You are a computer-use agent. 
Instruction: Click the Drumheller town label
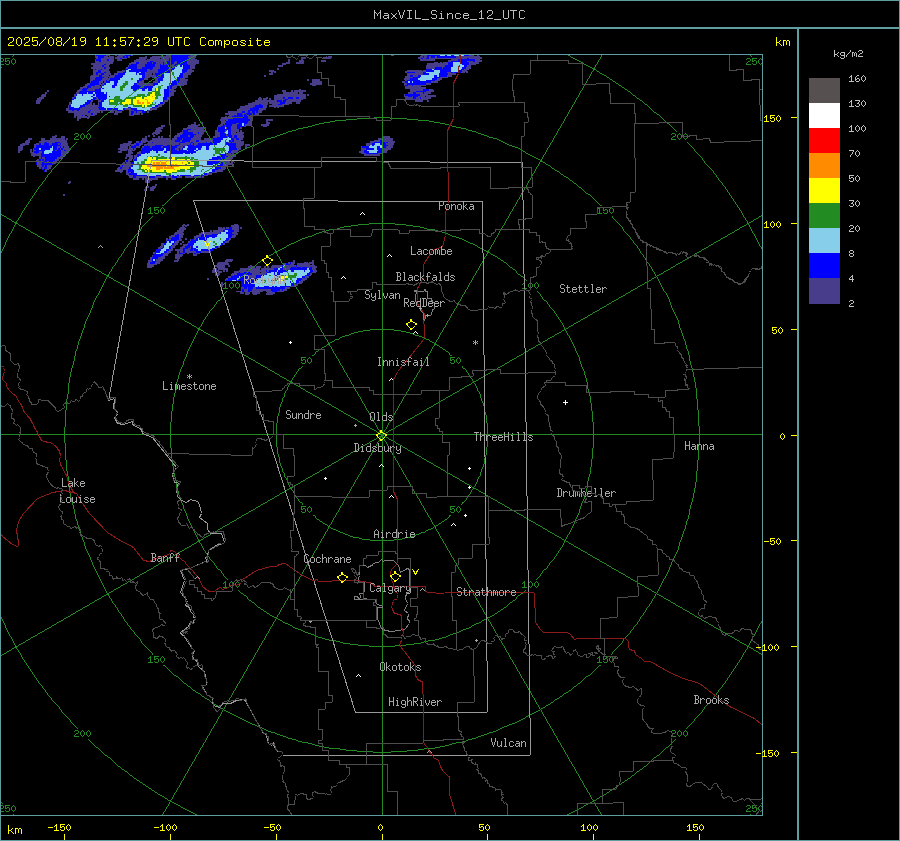click(x=586, y=493)
